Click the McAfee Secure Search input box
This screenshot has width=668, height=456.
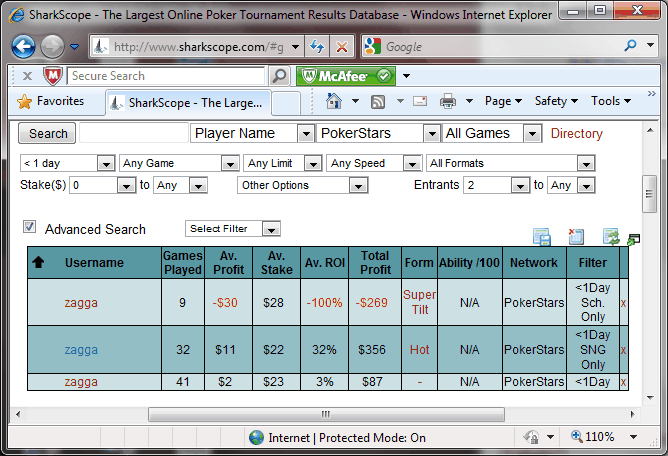pyautogui.click(x=166, y=76)
